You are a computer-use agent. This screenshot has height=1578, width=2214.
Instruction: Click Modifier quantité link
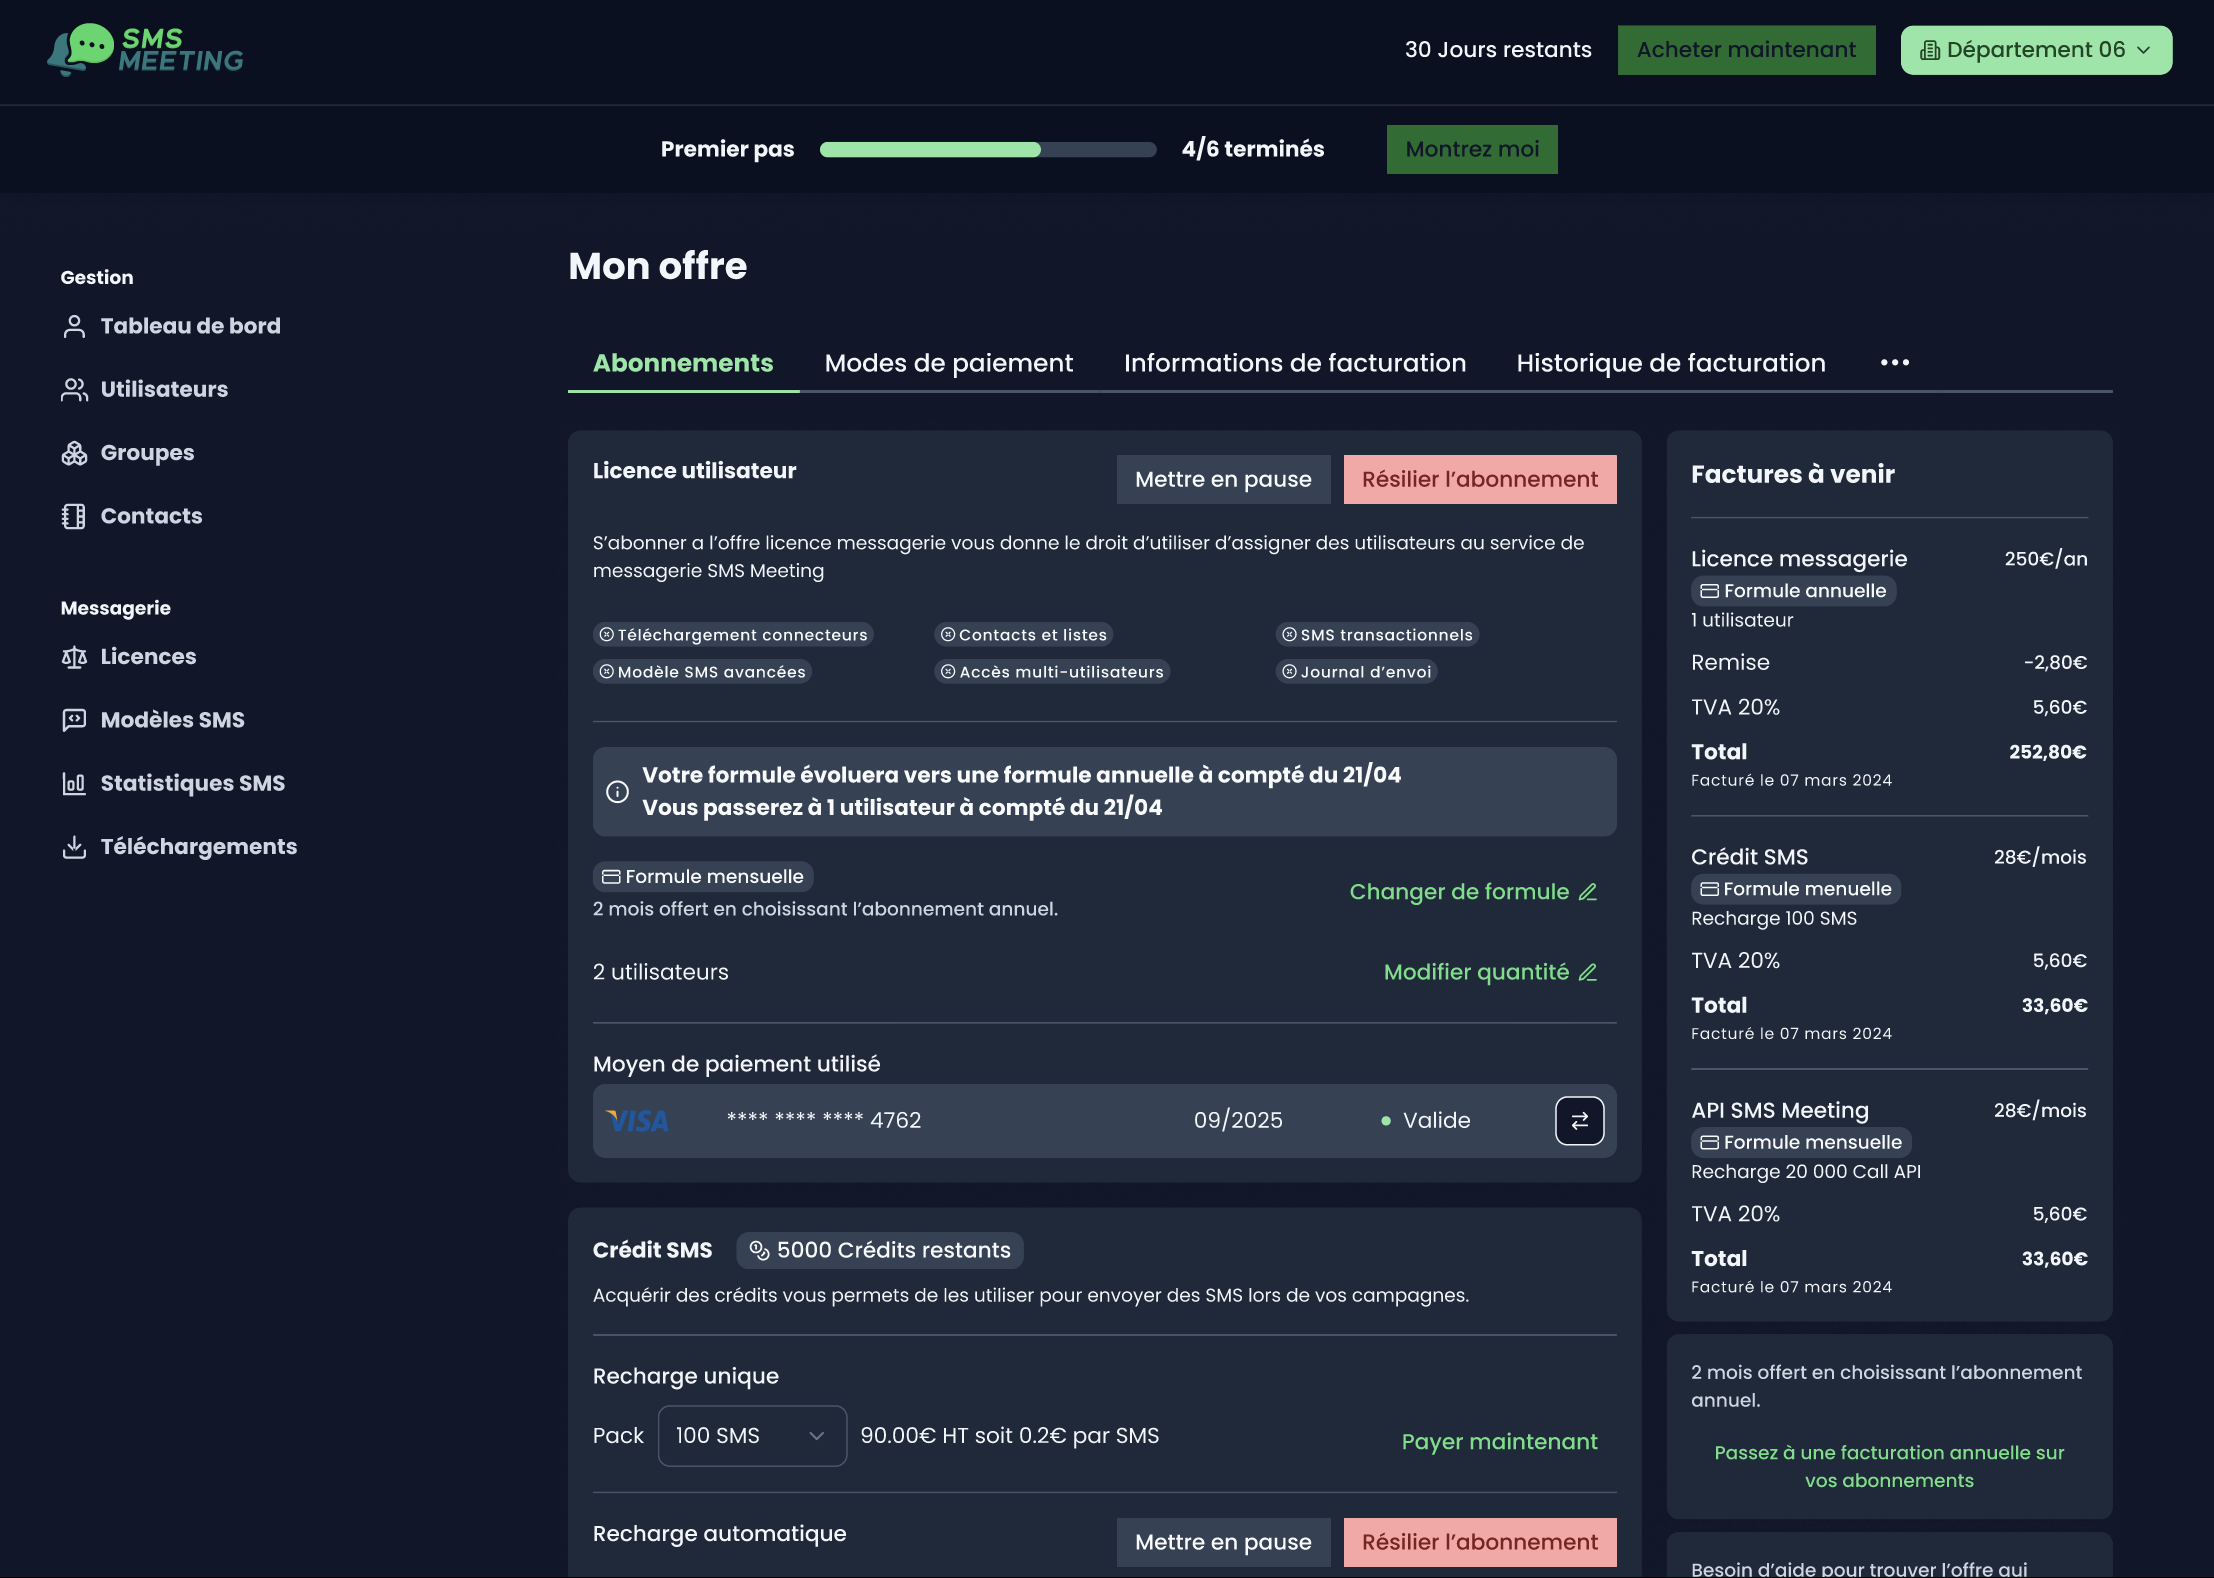pyautogui.click(x=1491, y=972)
